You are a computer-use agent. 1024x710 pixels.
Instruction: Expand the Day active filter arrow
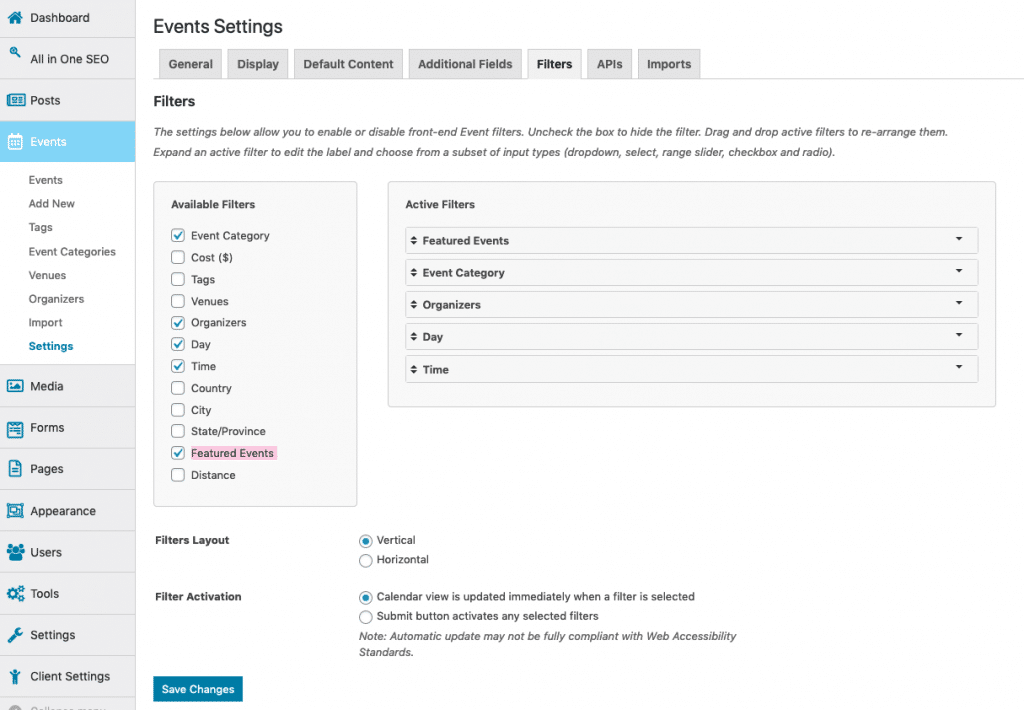point(959,335)
